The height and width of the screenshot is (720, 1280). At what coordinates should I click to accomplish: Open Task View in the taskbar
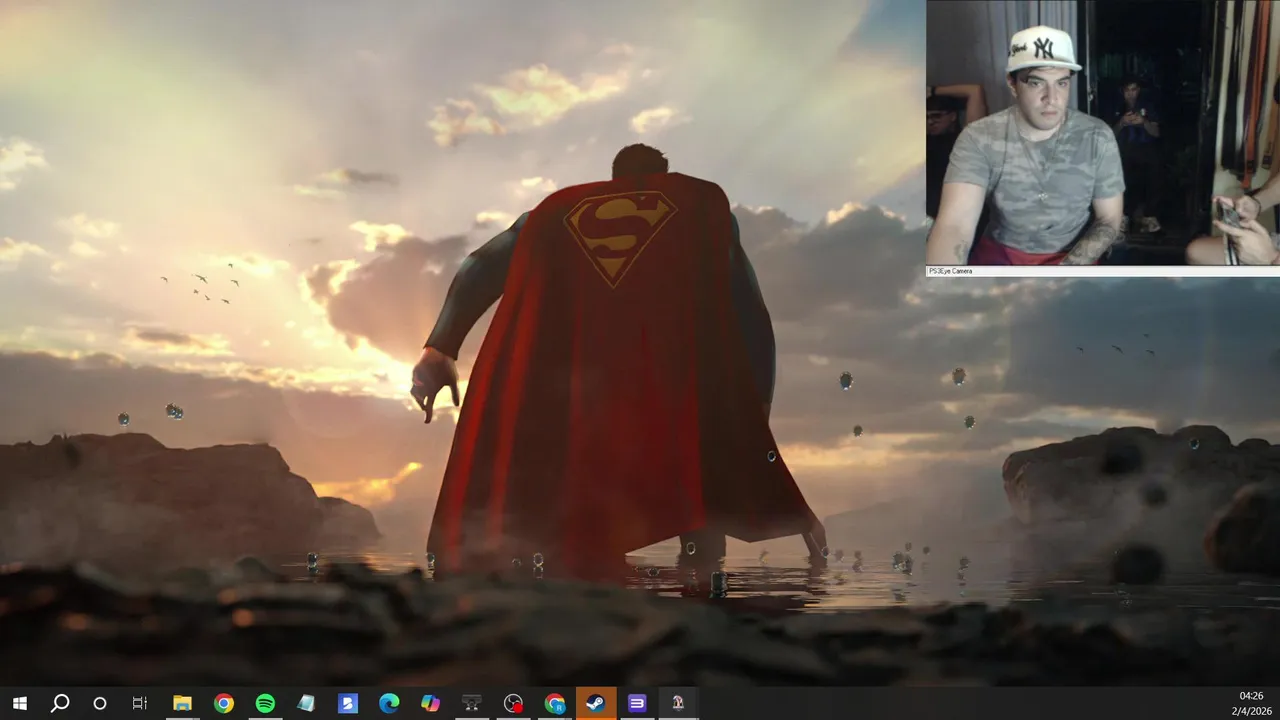(140, 703)
